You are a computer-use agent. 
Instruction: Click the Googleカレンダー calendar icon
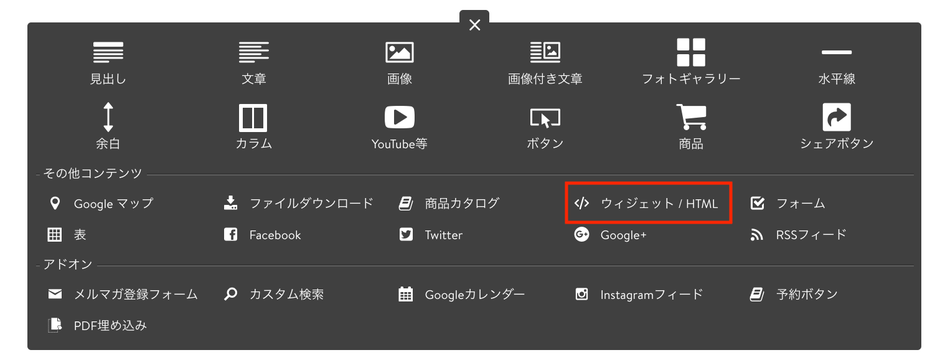tap(406, 294)
